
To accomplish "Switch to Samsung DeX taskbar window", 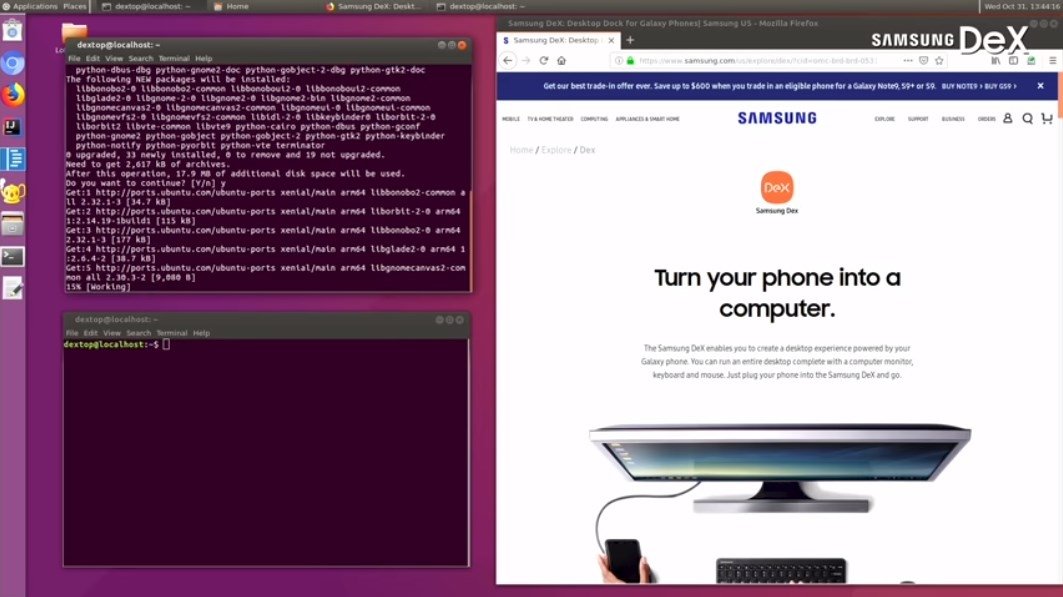I will pos(374,6).
